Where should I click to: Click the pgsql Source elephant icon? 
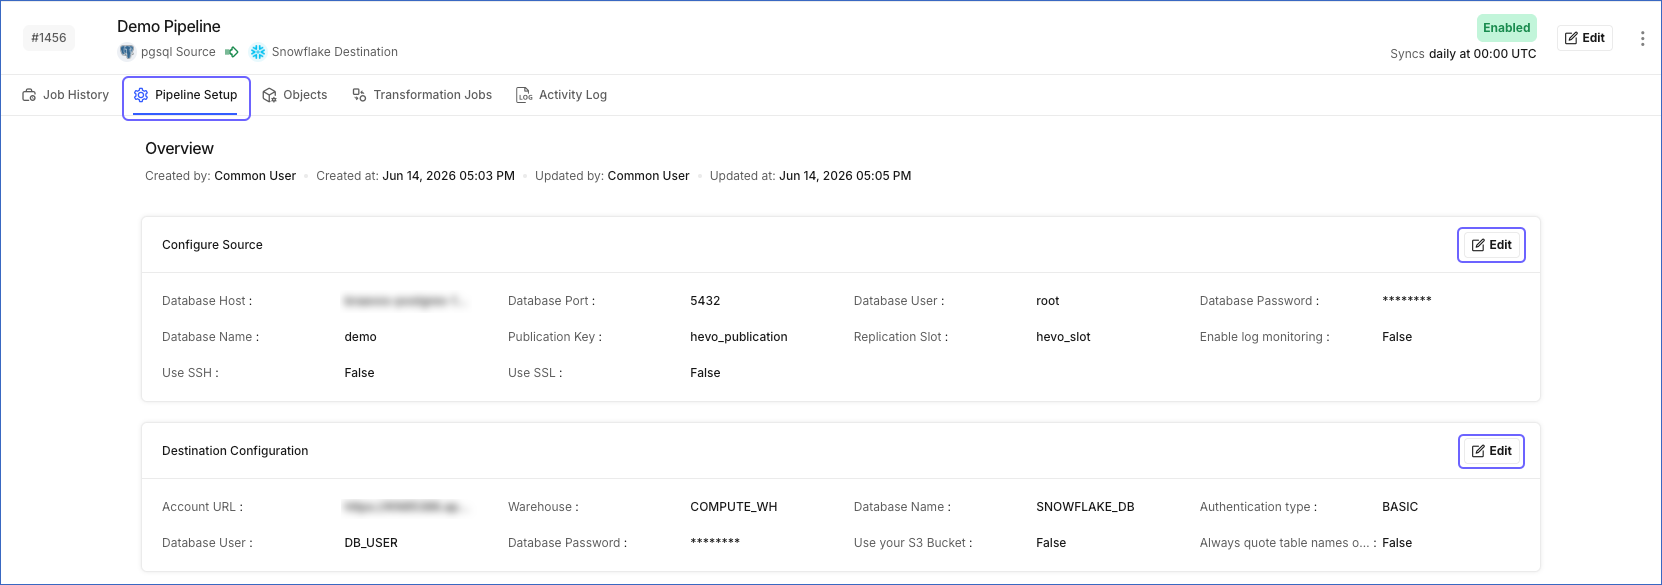point(127,52)
